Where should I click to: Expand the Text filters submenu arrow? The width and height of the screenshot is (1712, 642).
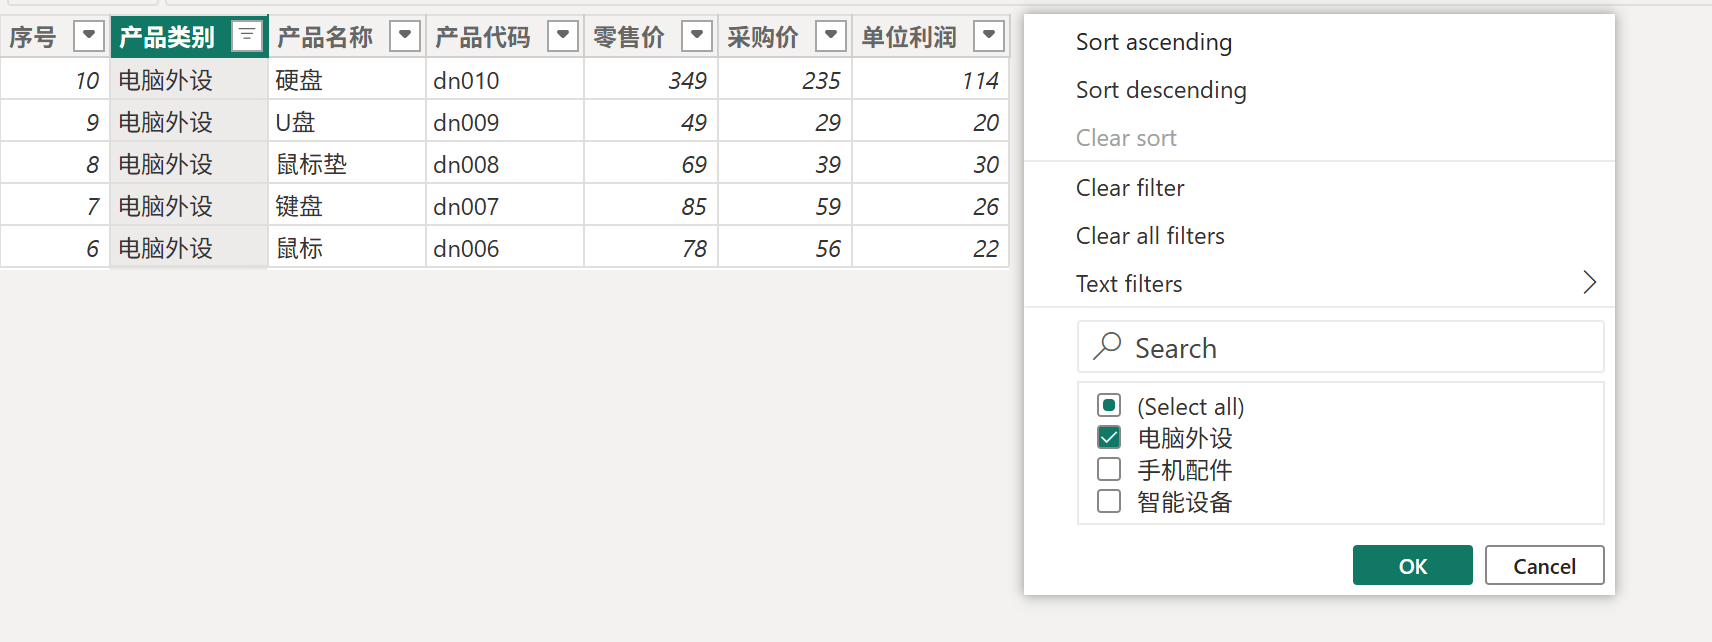click(1589, 283)
